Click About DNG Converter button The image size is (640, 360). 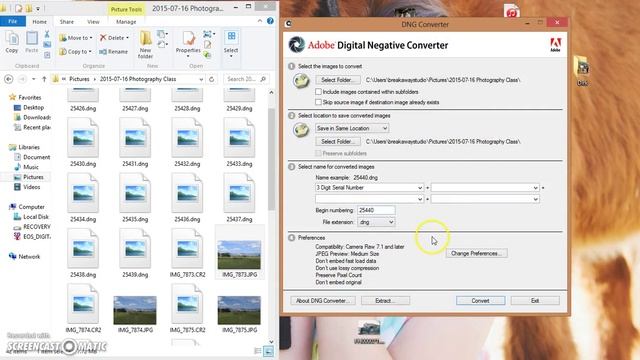[323, 301]
